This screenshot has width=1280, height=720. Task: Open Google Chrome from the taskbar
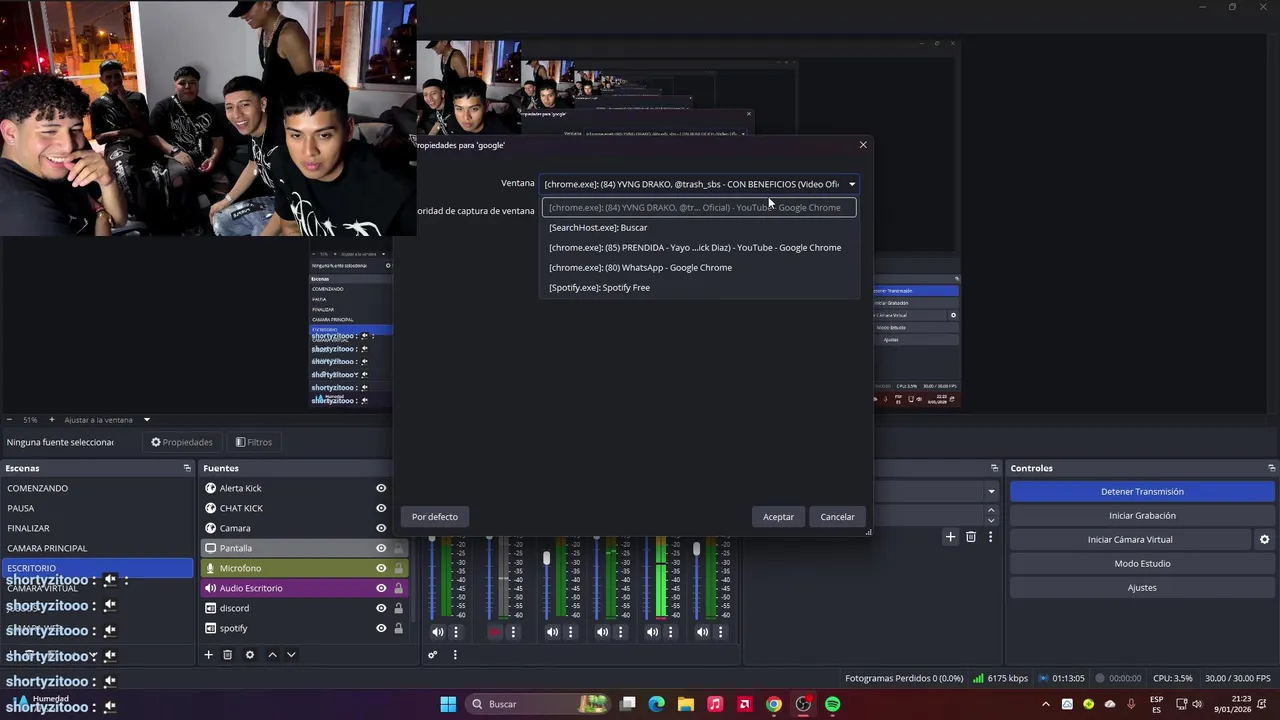coord(773,704)
